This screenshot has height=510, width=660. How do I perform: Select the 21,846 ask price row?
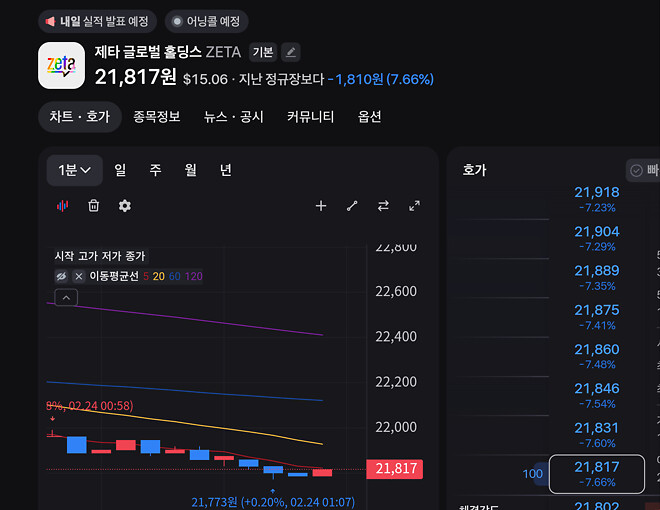point(597,395)
